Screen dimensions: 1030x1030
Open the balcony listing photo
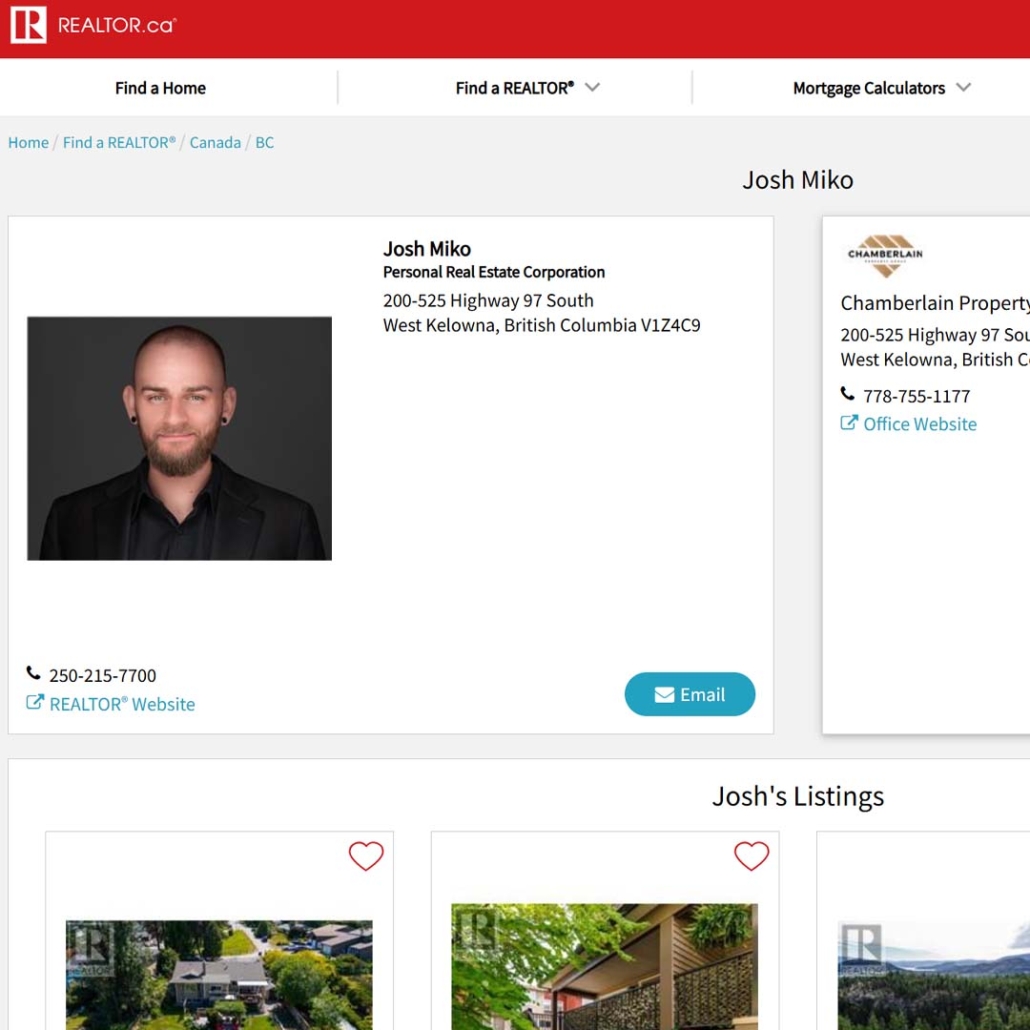604,966
